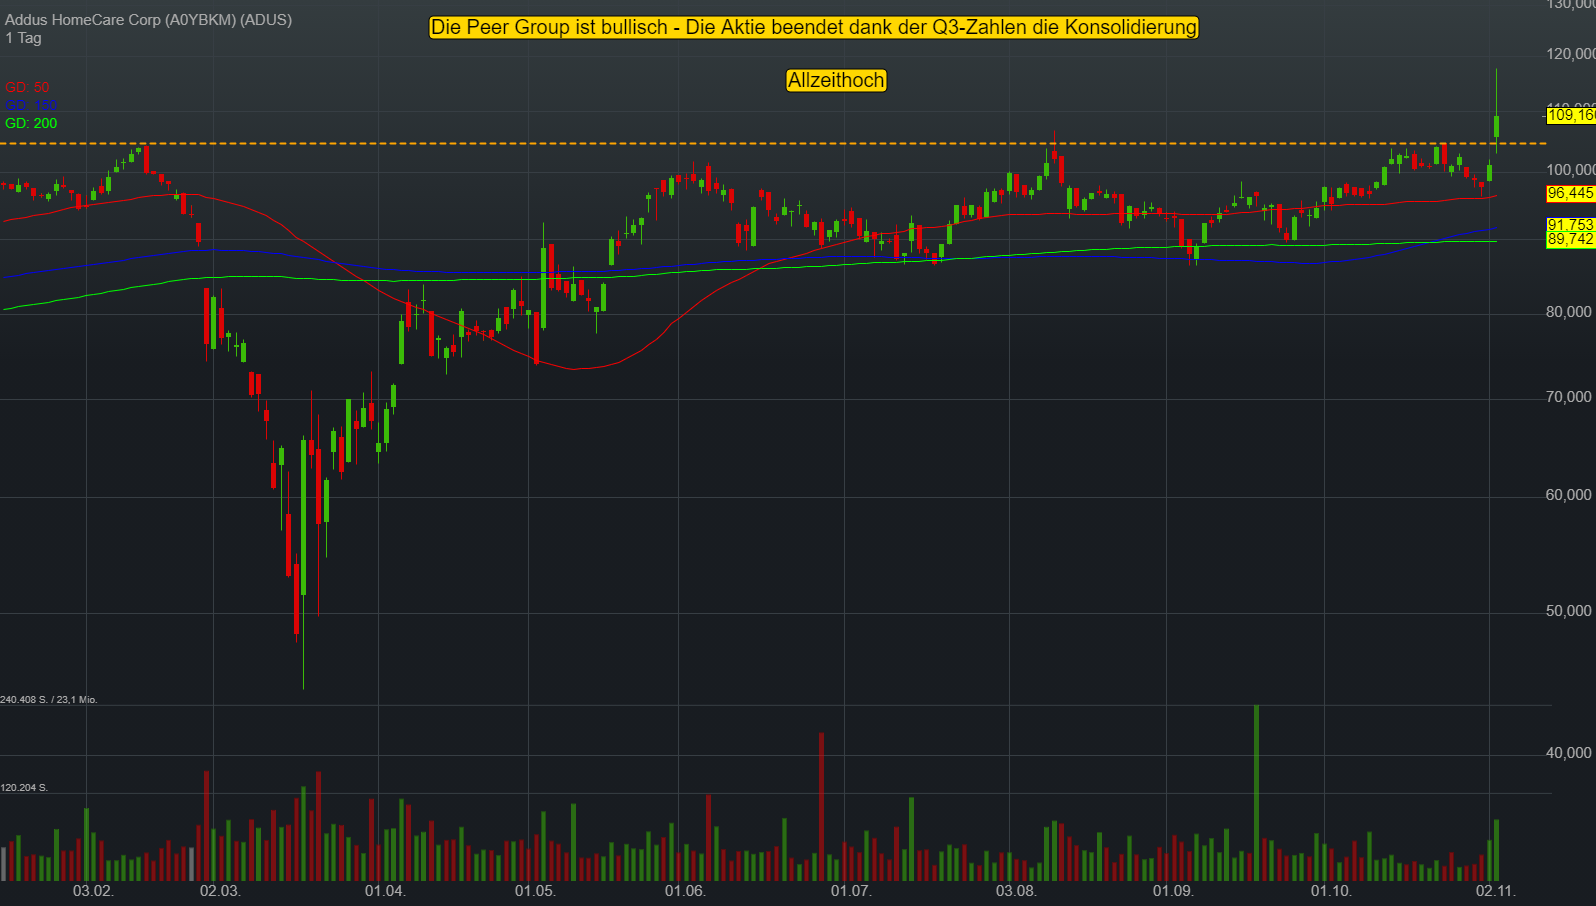Click the 80,000 price axis label

[1569, 312]
